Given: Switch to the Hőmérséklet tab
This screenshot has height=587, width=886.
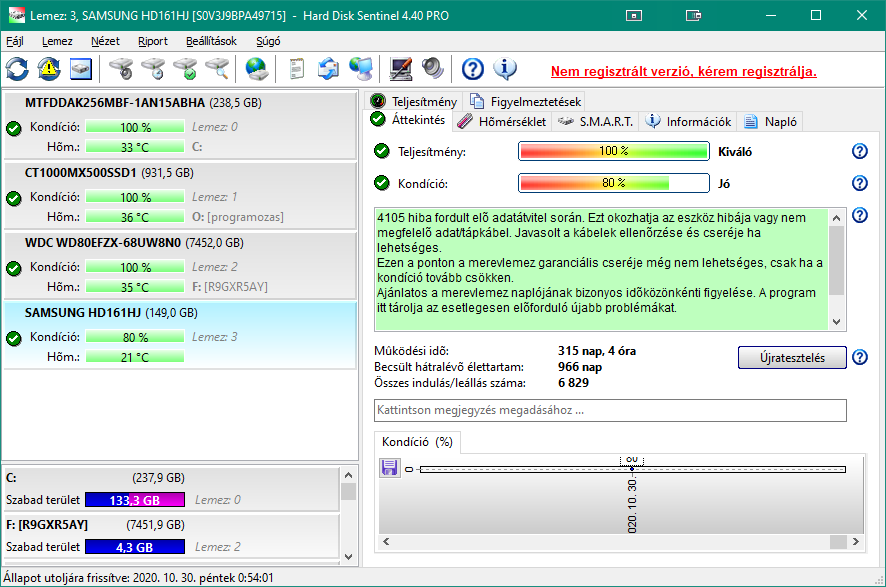Looking at the screenshot, I should [501, 121].
